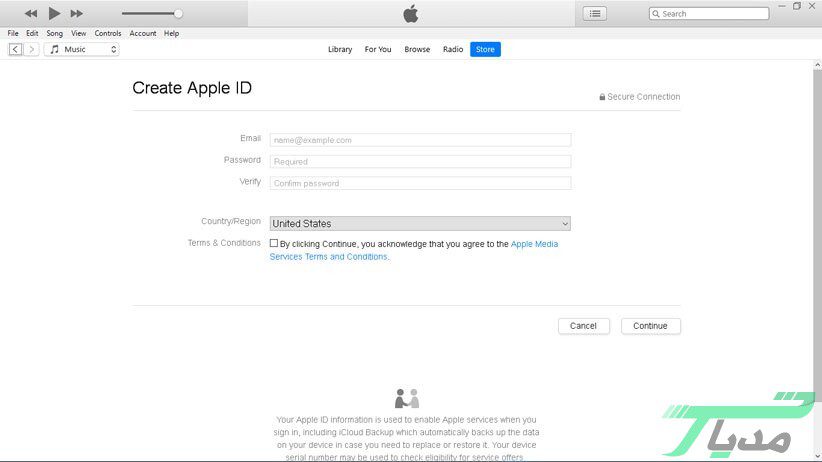Image resolution: width=822 pixels, height=462 pixels.
Task: Click the forward navigation arrow
Action: [32, 49]
